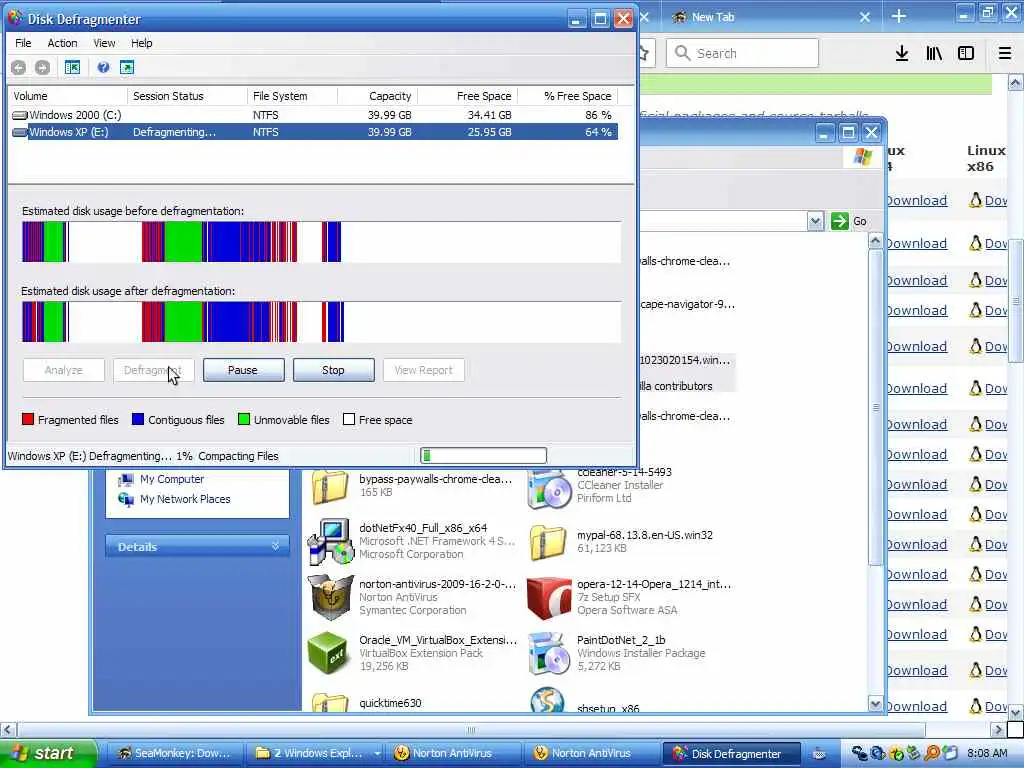
Task: Sort by Session Status column header
Action: pos(187,96)
